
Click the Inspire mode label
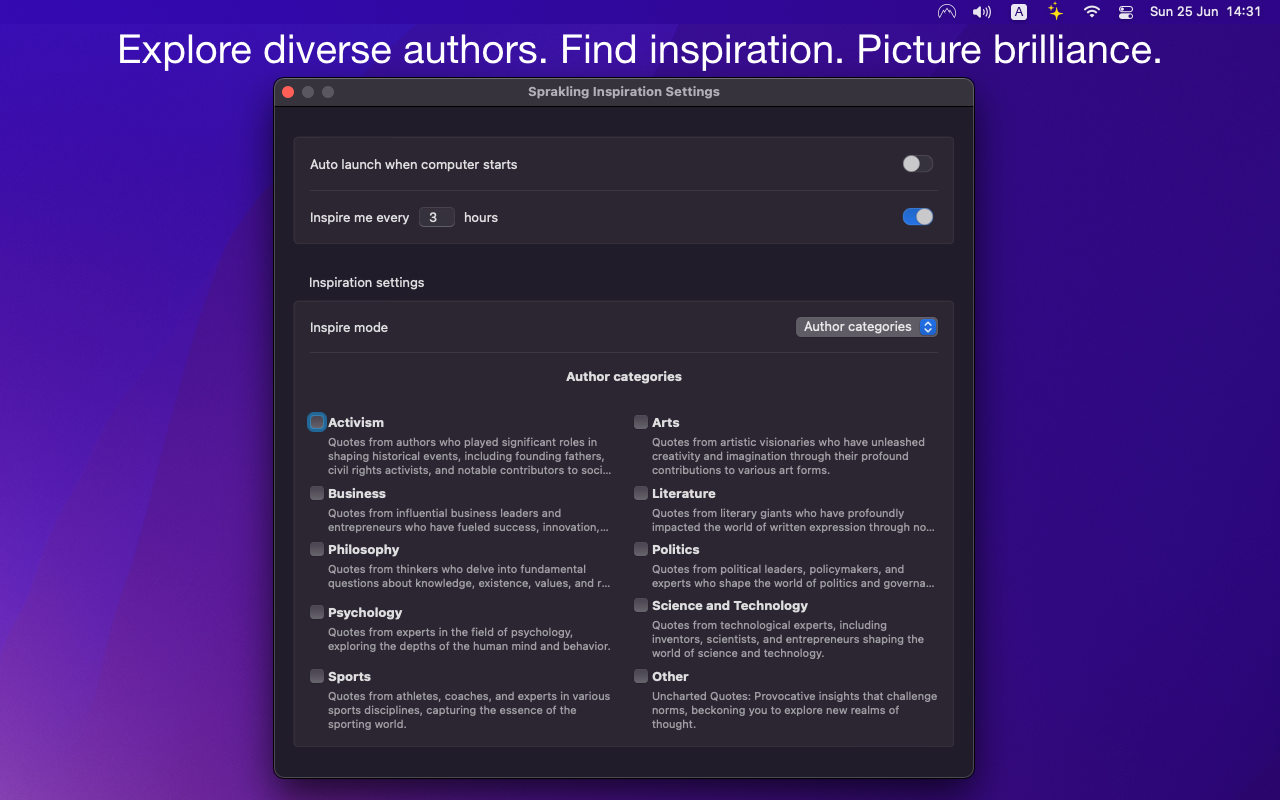click(349, 327)
